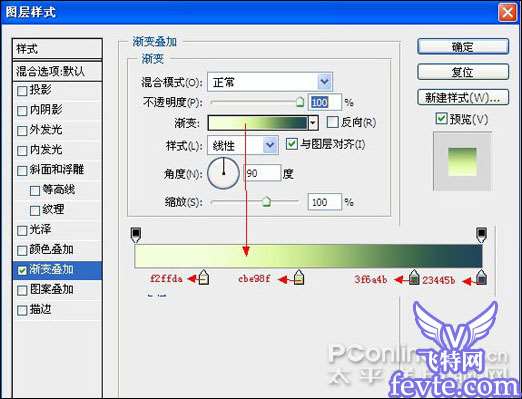Enable the 内发光 checkbox
Viewport: 522px width, 399px height.
(x=22, y=151)
